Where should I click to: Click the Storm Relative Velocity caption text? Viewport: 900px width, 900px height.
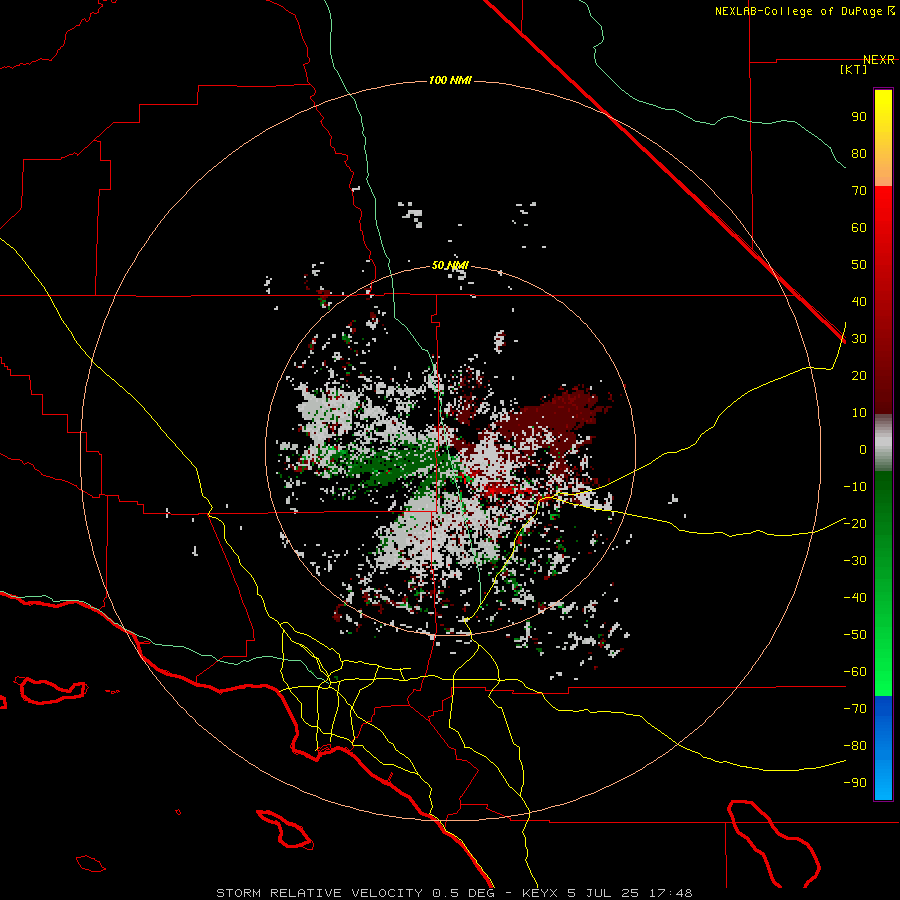coord(454,893)
